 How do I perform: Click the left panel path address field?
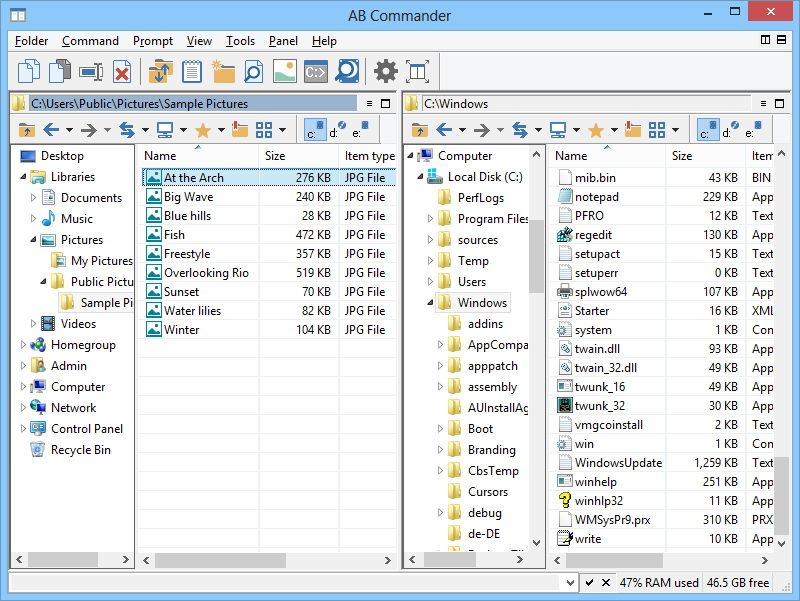192,103
